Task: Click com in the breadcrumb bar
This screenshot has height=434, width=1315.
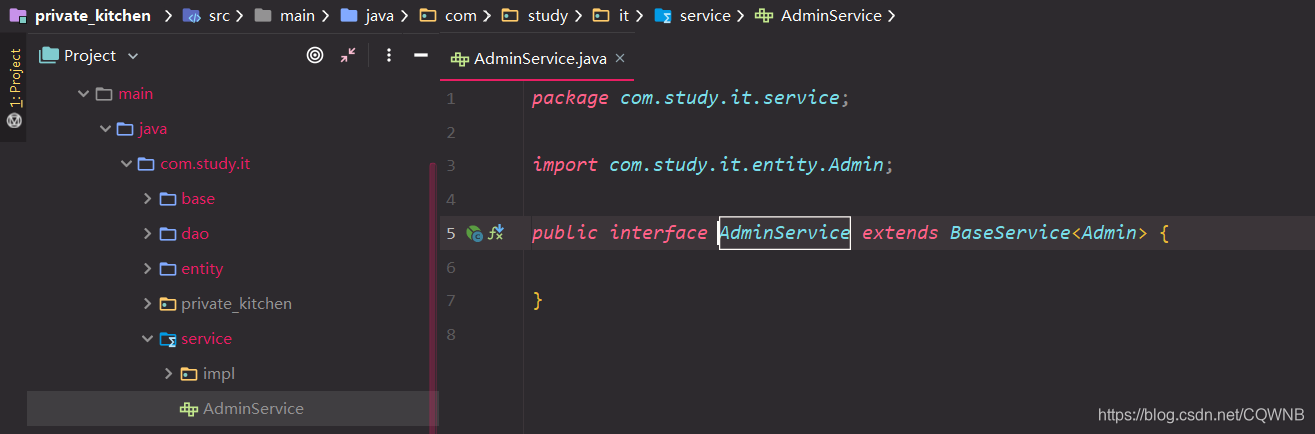Action: coord(460,16)
